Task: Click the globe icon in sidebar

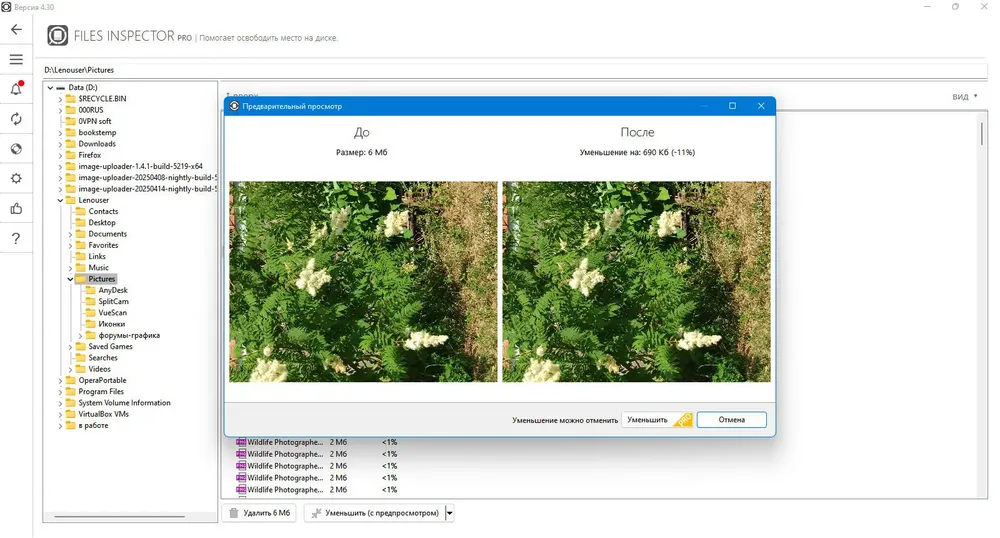Action: [16, 149]
